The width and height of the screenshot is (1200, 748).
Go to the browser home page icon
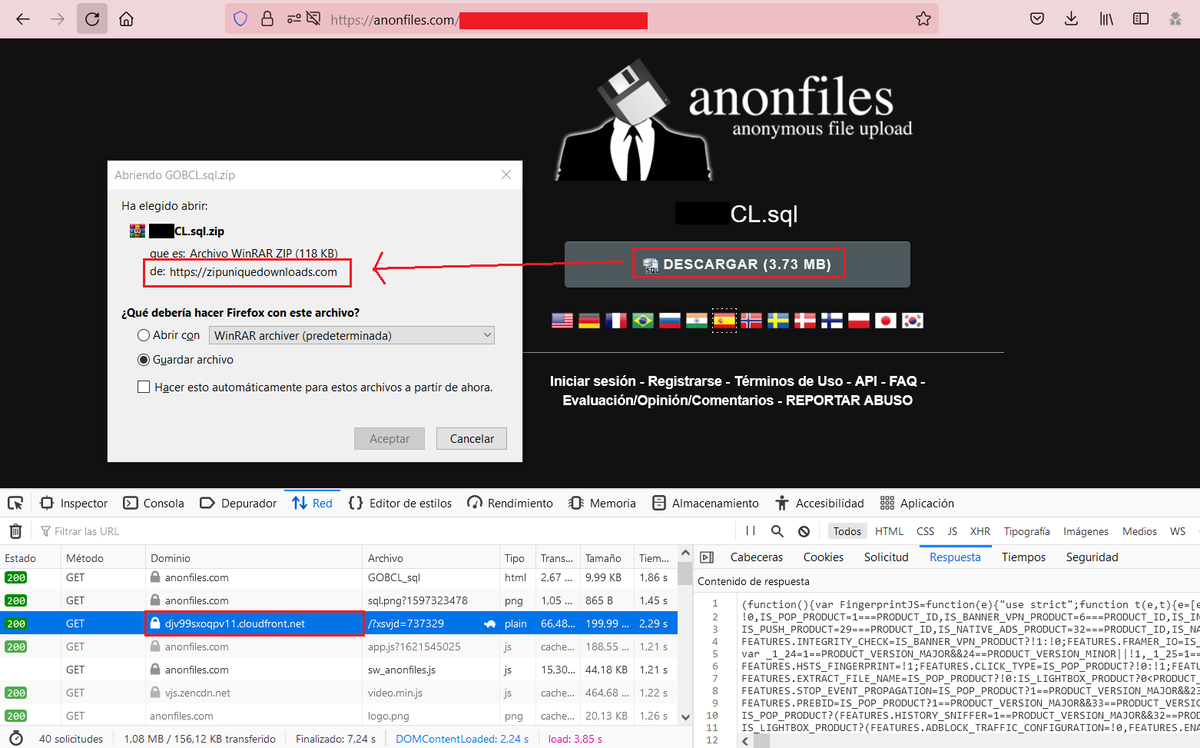[126, 19]
